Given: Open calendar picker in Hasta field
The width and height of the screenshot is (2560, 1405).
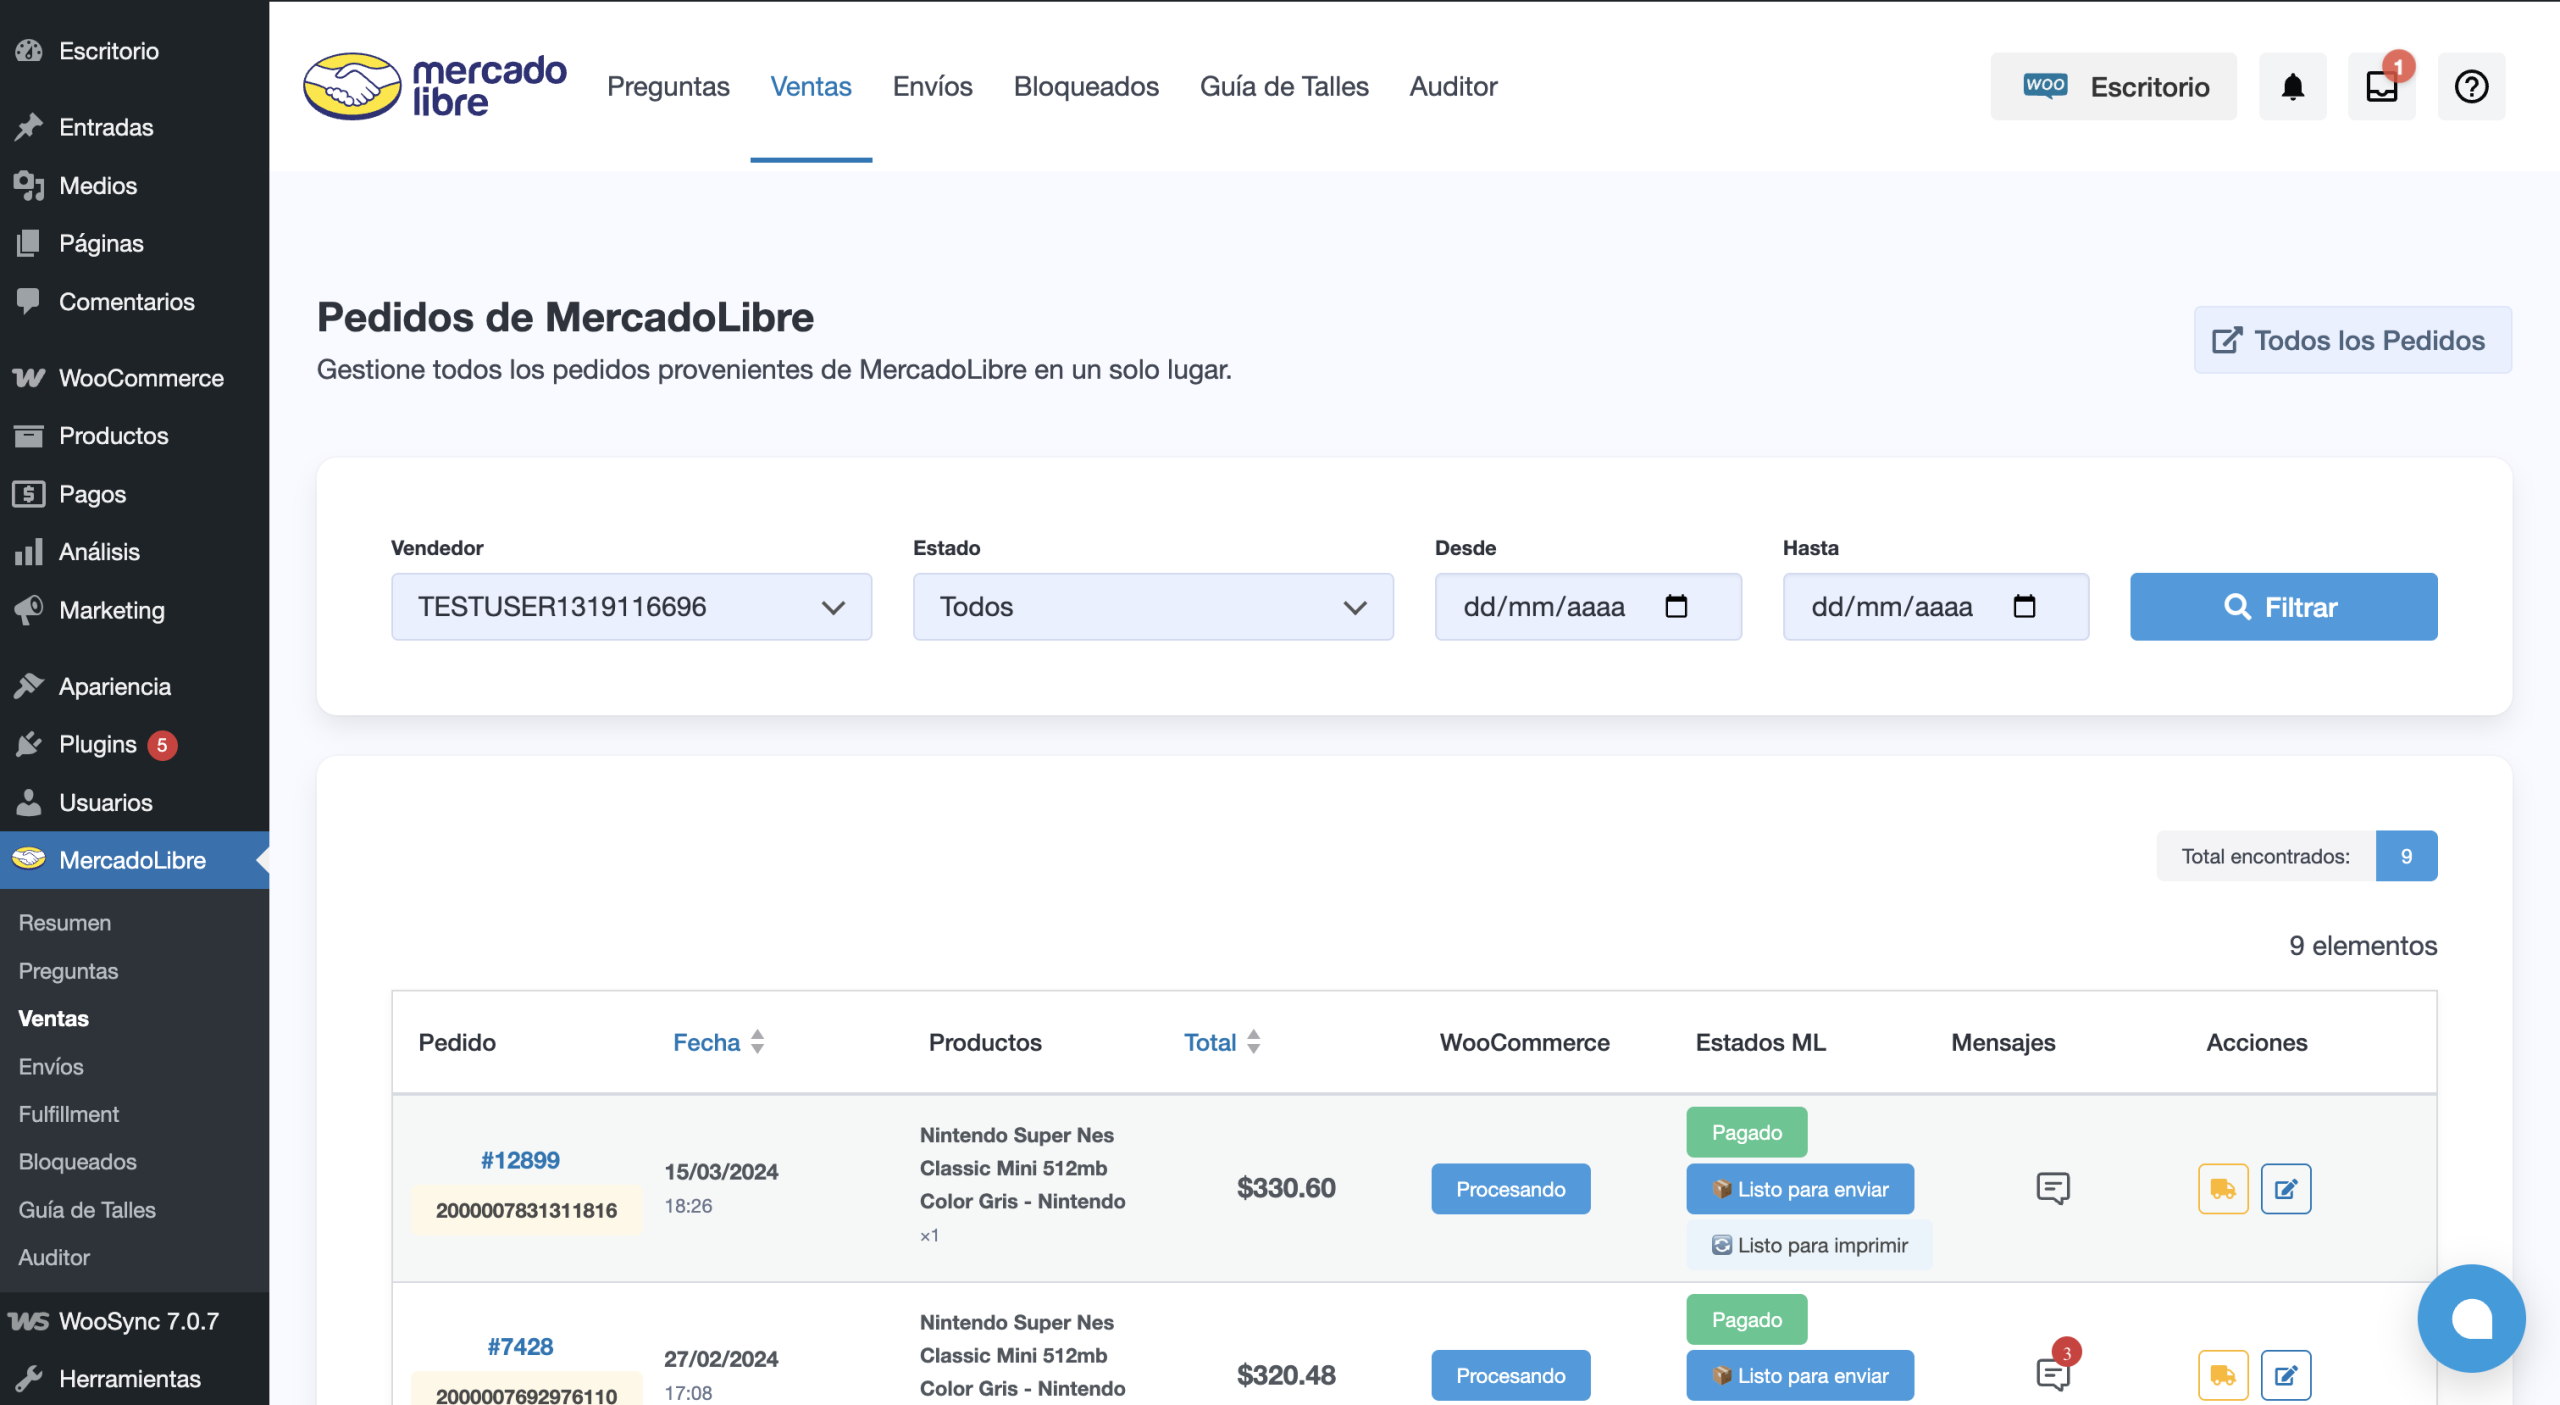Looking at the screenshot, I should (x=2024, y=606).
